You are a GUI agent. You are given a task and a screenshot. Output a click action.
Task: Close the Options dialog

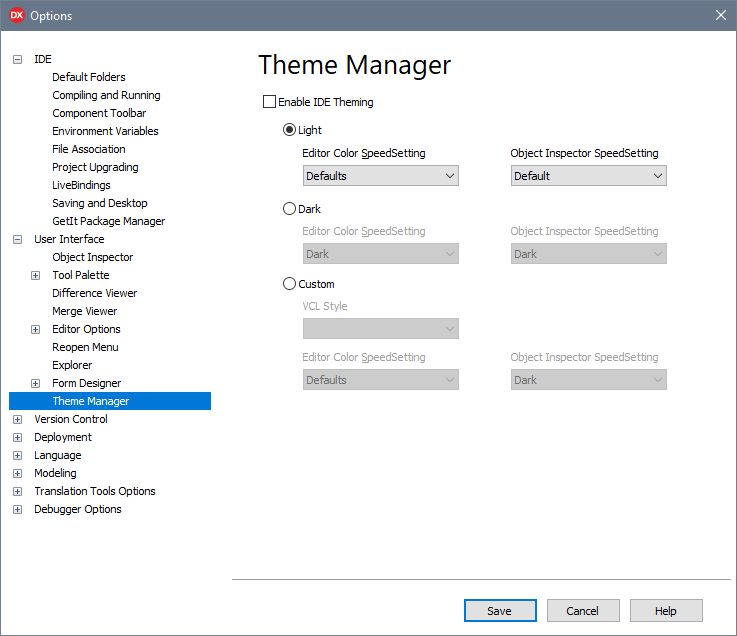click(x=721, y=15)
